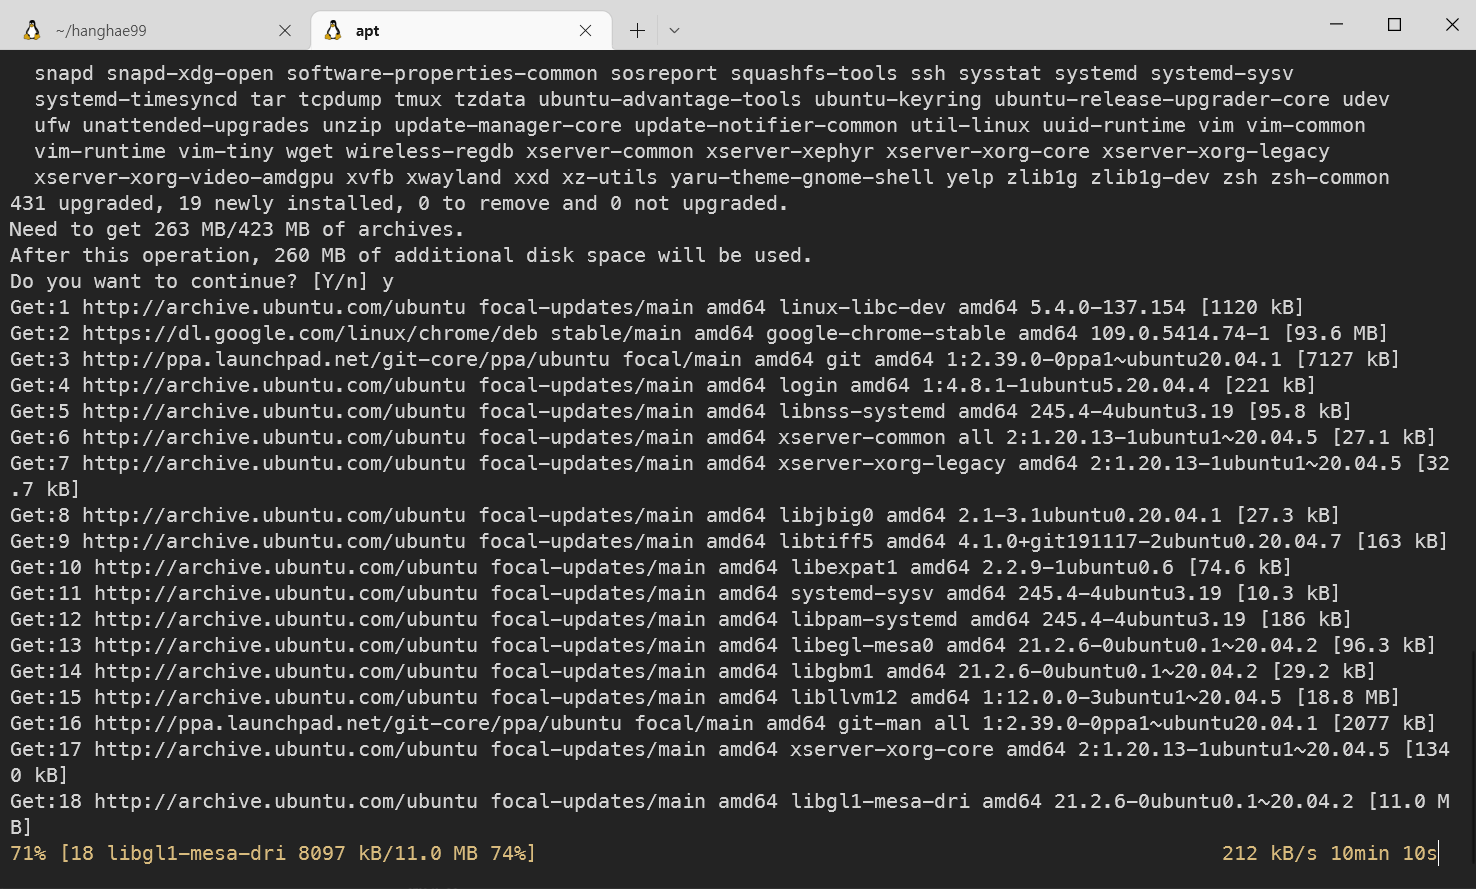The height and width of the screenshot is (889, 1476).
Task: Click the Tux penguin icon on apt tab
Action: point(333,30)
